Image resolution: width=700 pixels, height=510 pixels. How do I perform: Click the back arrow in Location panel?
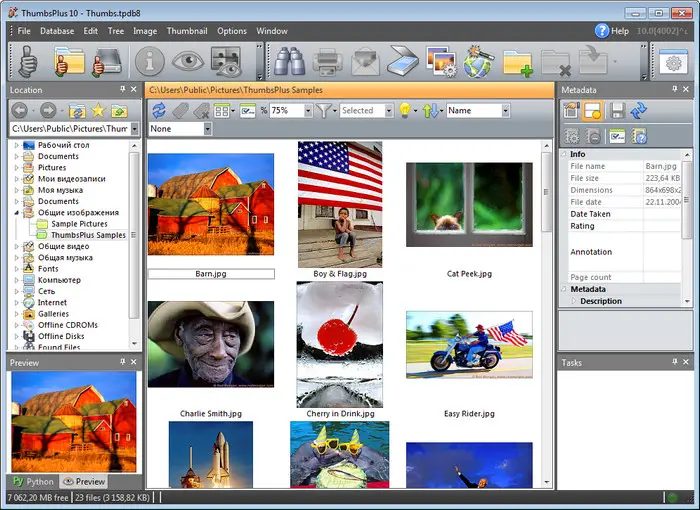[x=20, y=110]
